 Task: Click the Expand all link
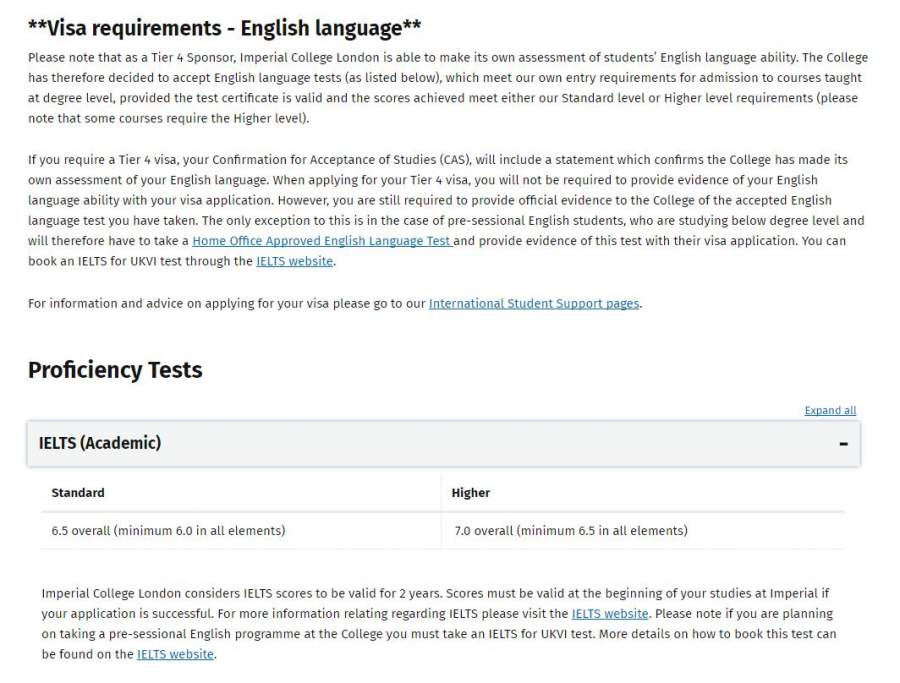(830, 411)
